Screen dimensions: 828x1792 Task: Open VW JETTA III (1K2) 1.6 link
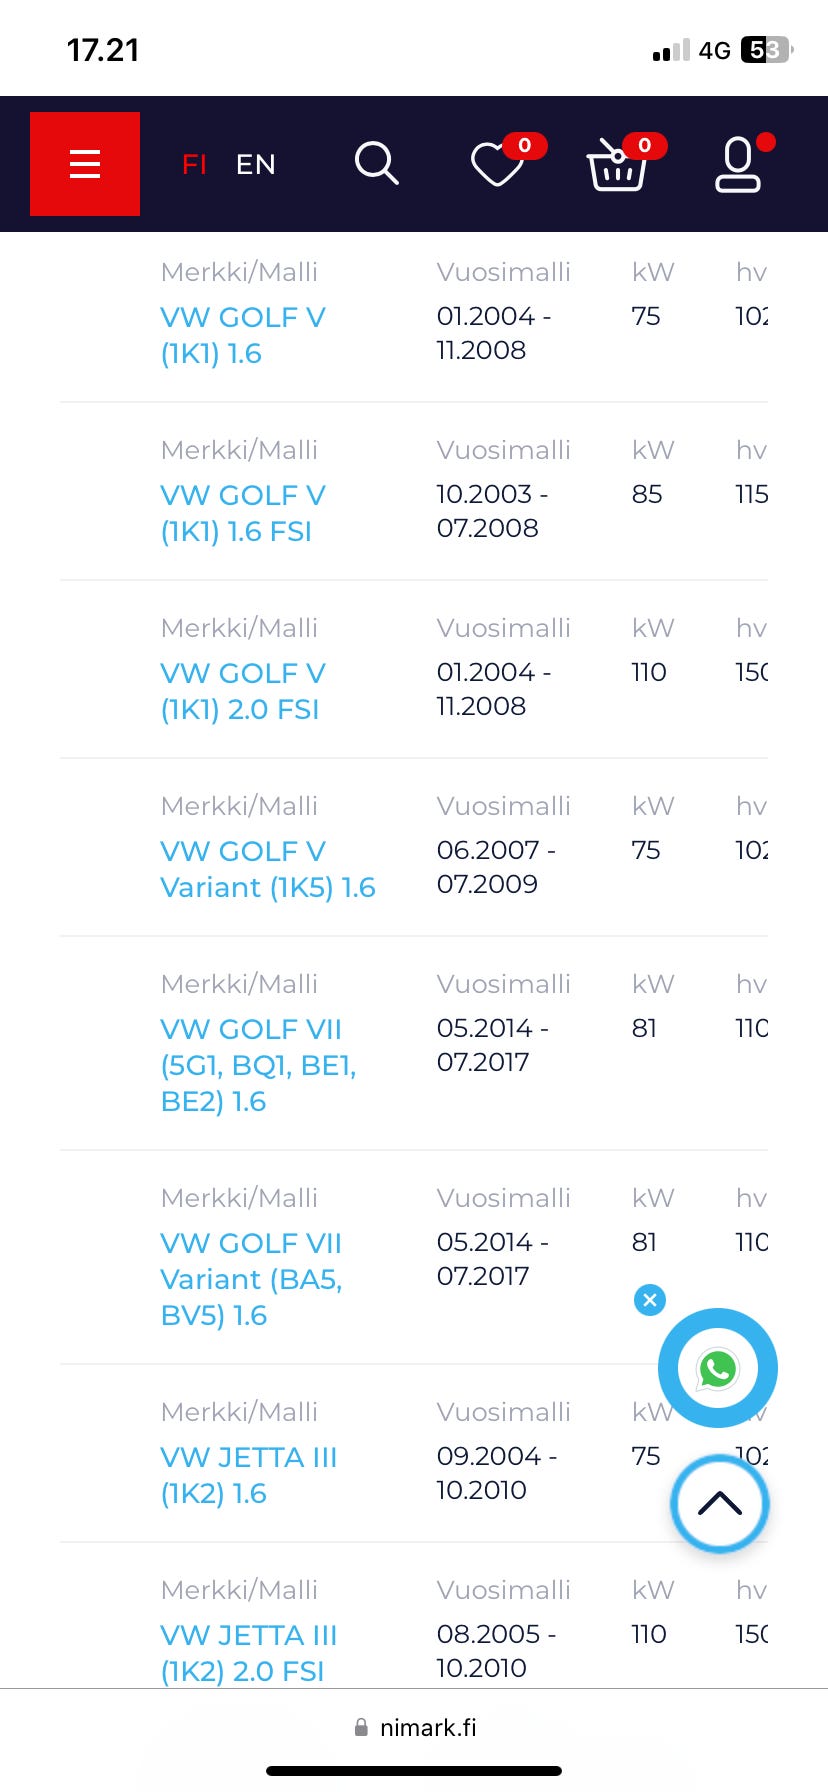(248, 1475)
